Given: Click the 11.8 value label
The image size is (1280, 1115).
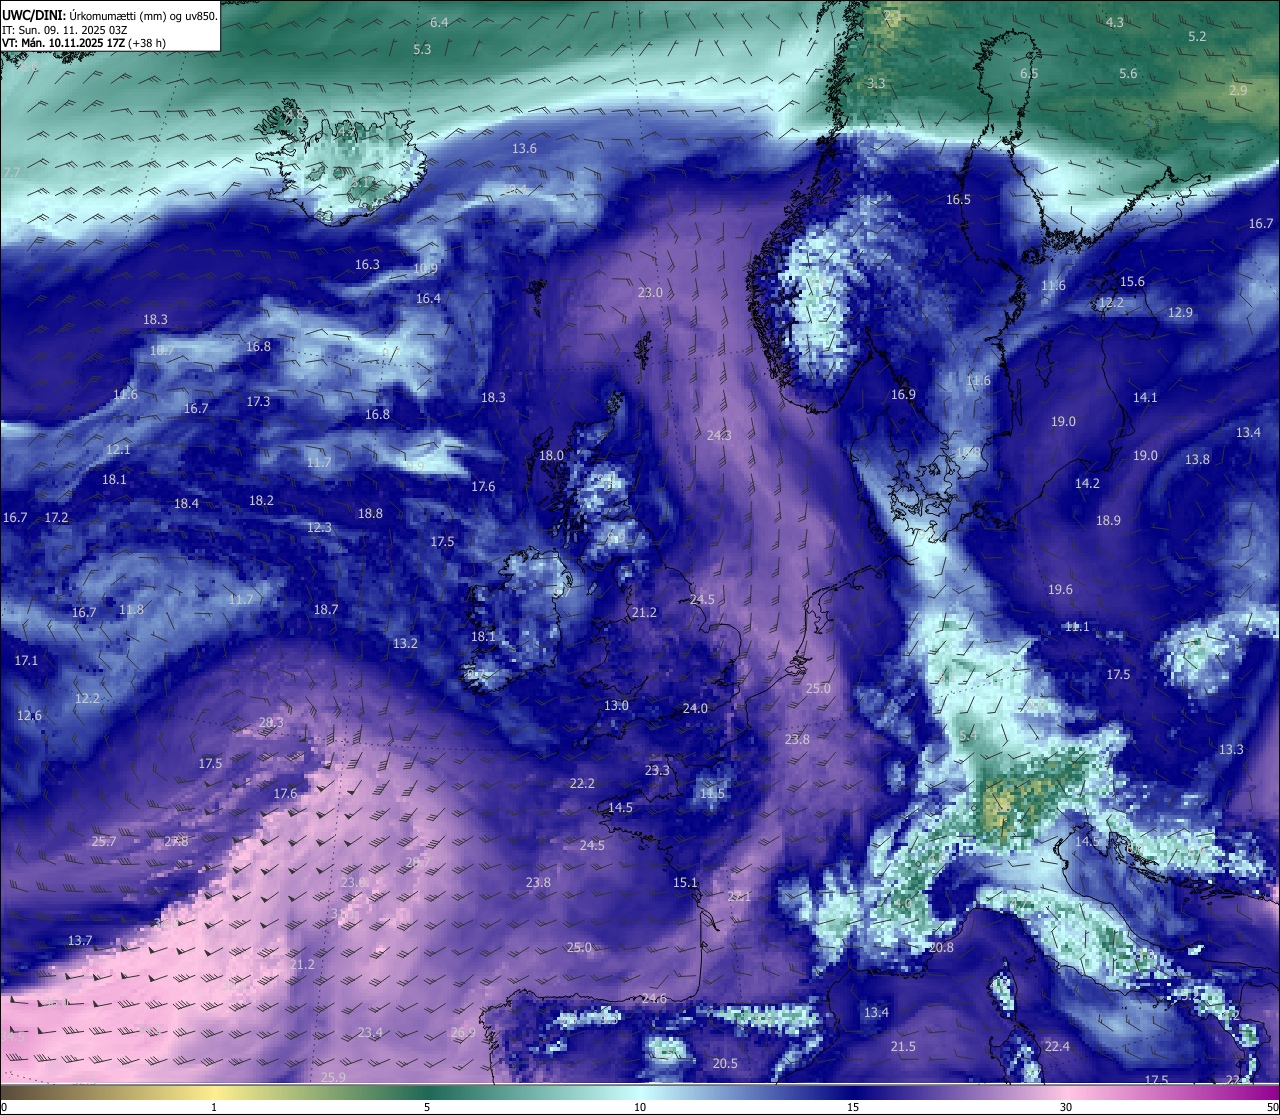Looking at the screenshot, I should [131, 609].
